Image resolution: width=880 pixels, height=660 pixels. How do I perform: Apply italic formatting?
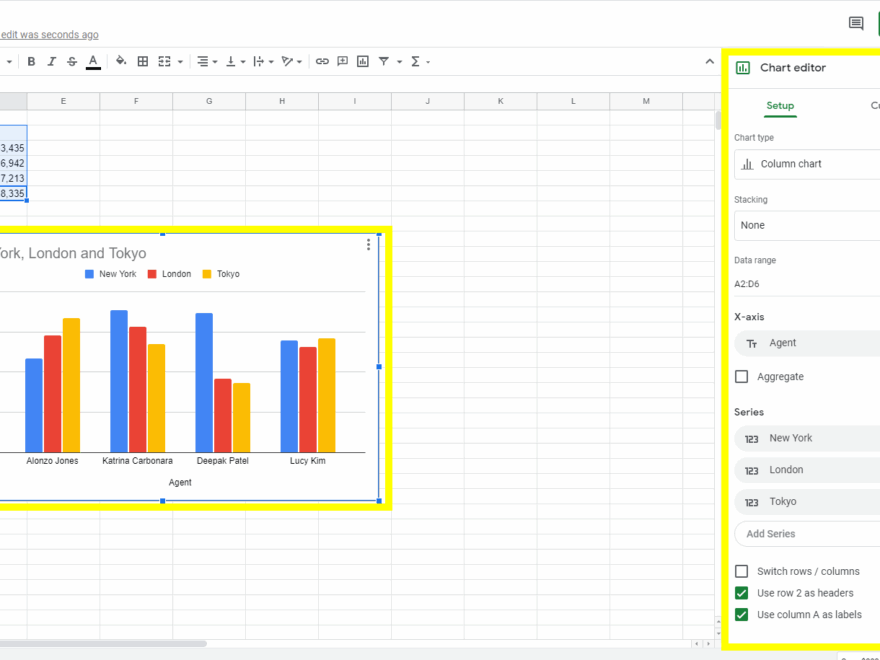coord(51,61)
